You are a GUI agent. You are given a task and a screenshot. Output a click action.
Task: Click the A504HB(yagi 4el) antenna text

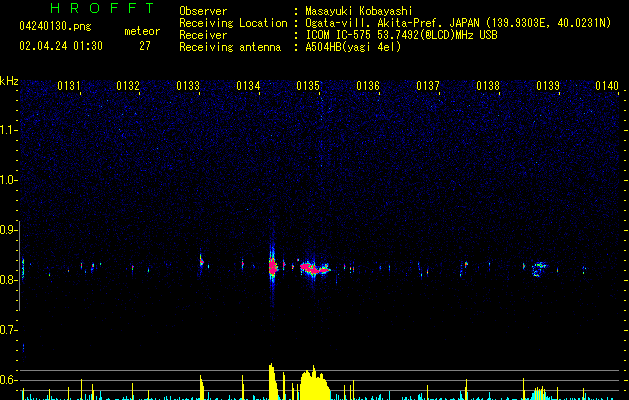(x=353, y=47)
